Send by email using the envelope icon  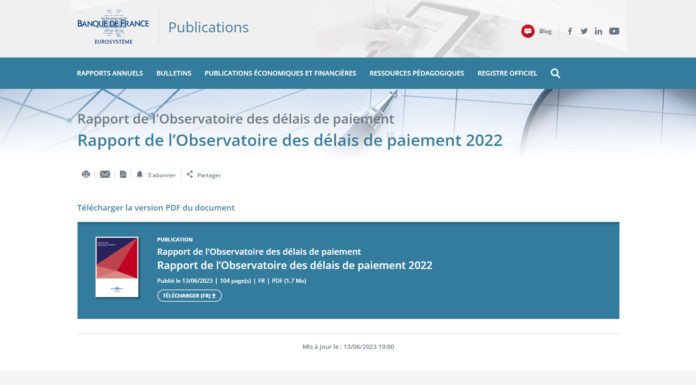(105, 174)
